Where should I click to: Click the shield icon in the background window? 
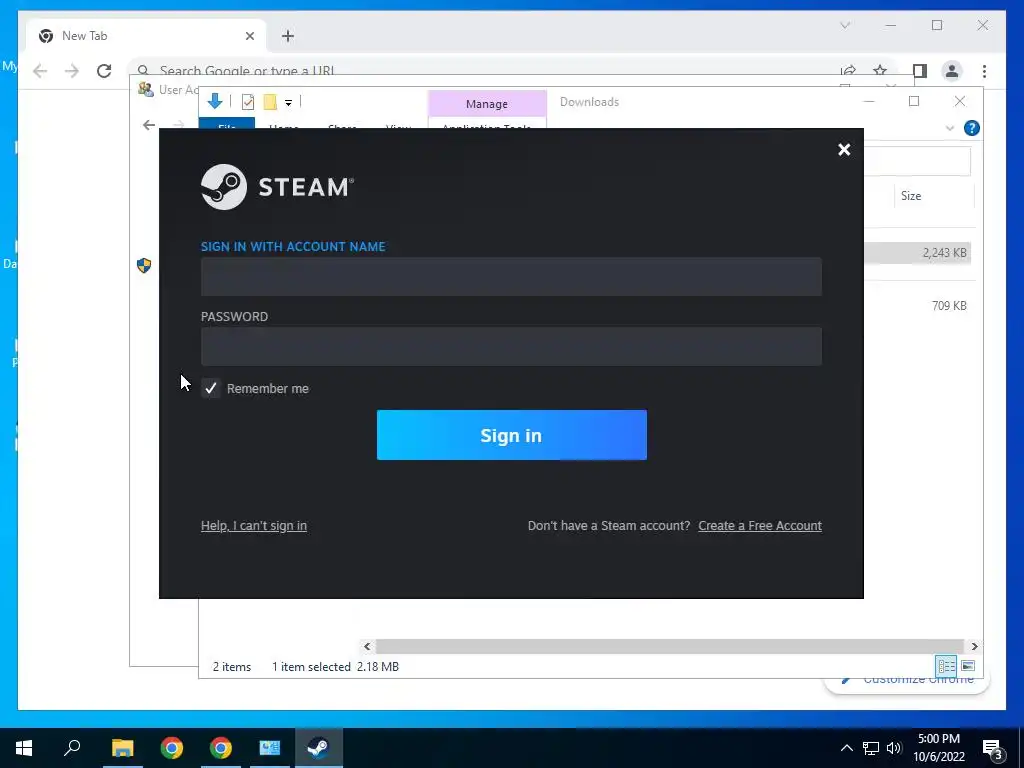coord(144,265)
